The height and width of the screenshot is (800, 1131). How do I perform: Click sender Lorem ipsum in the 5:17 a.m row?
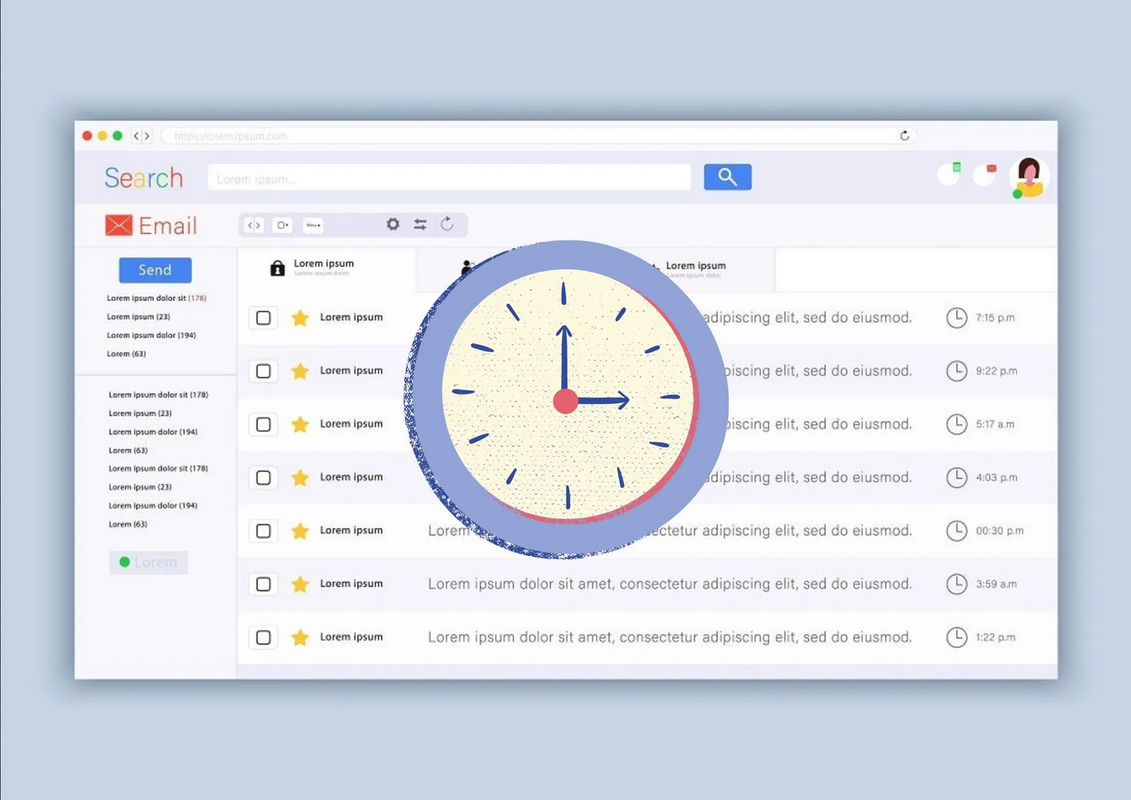(351, 424)
